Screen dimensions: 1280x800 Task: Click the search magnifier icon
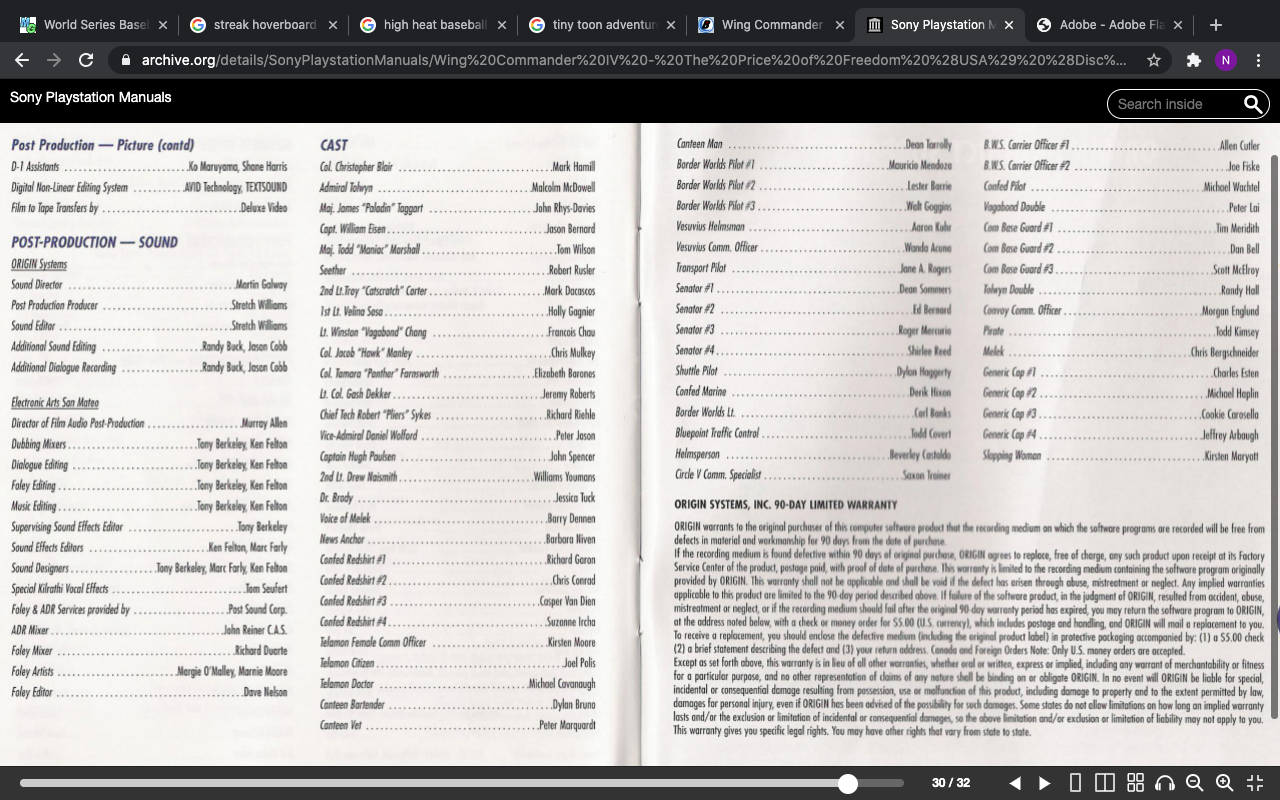coord(1252,104)
